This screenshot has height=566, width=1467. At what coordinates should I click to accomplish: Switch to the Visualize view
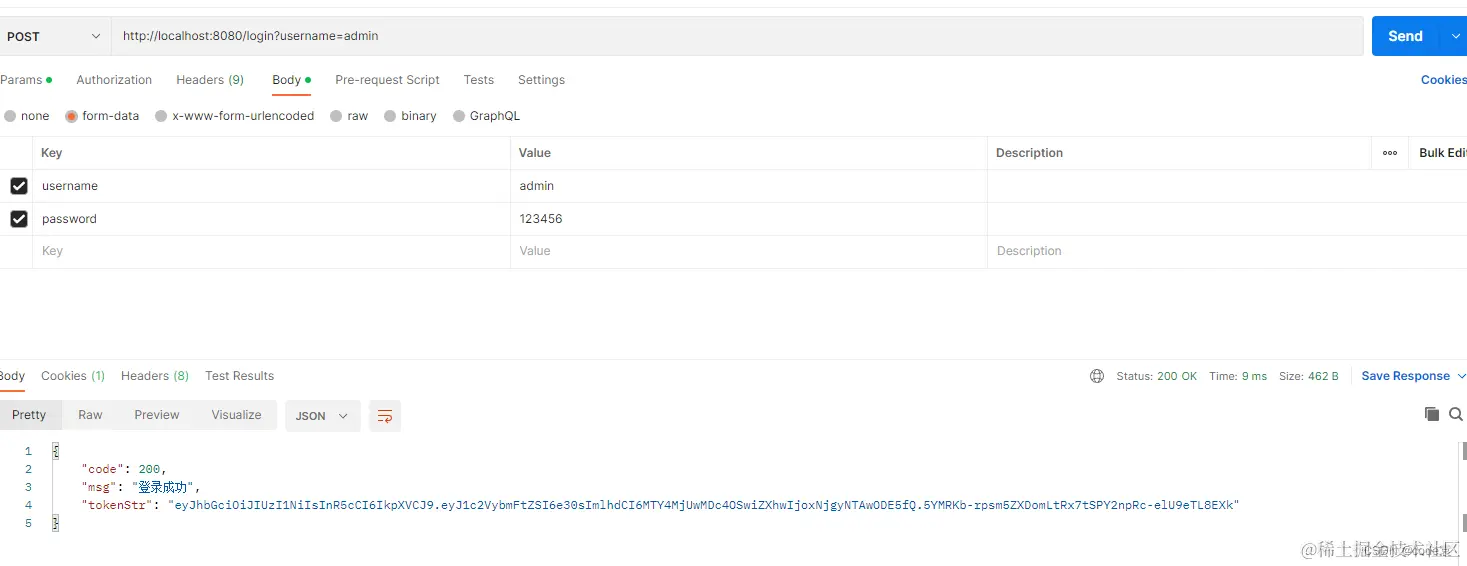pyautogui.click(x=236, y=415)
